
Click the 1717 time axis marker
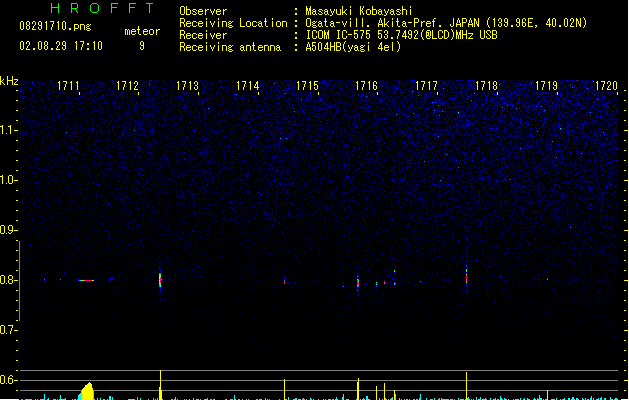tap(426, 86)
